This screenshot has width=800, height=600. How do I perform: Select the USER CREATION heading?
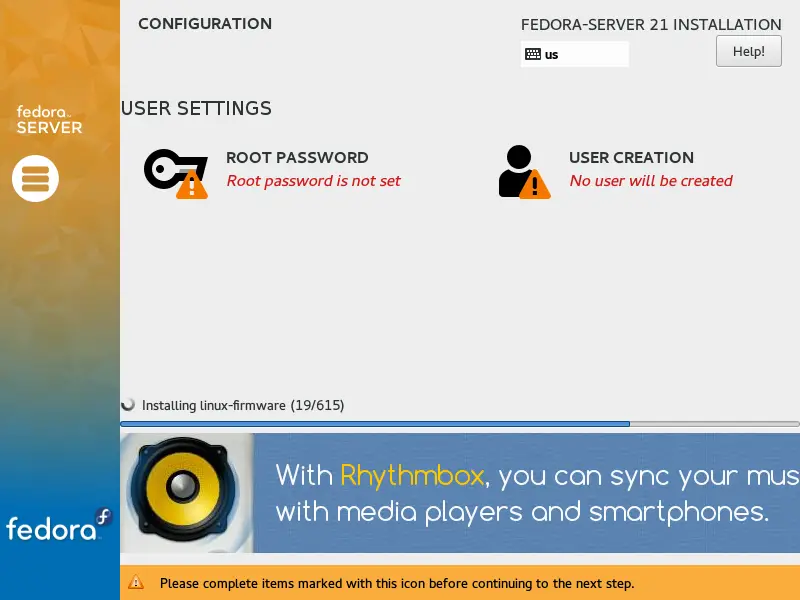pos(631,158)
